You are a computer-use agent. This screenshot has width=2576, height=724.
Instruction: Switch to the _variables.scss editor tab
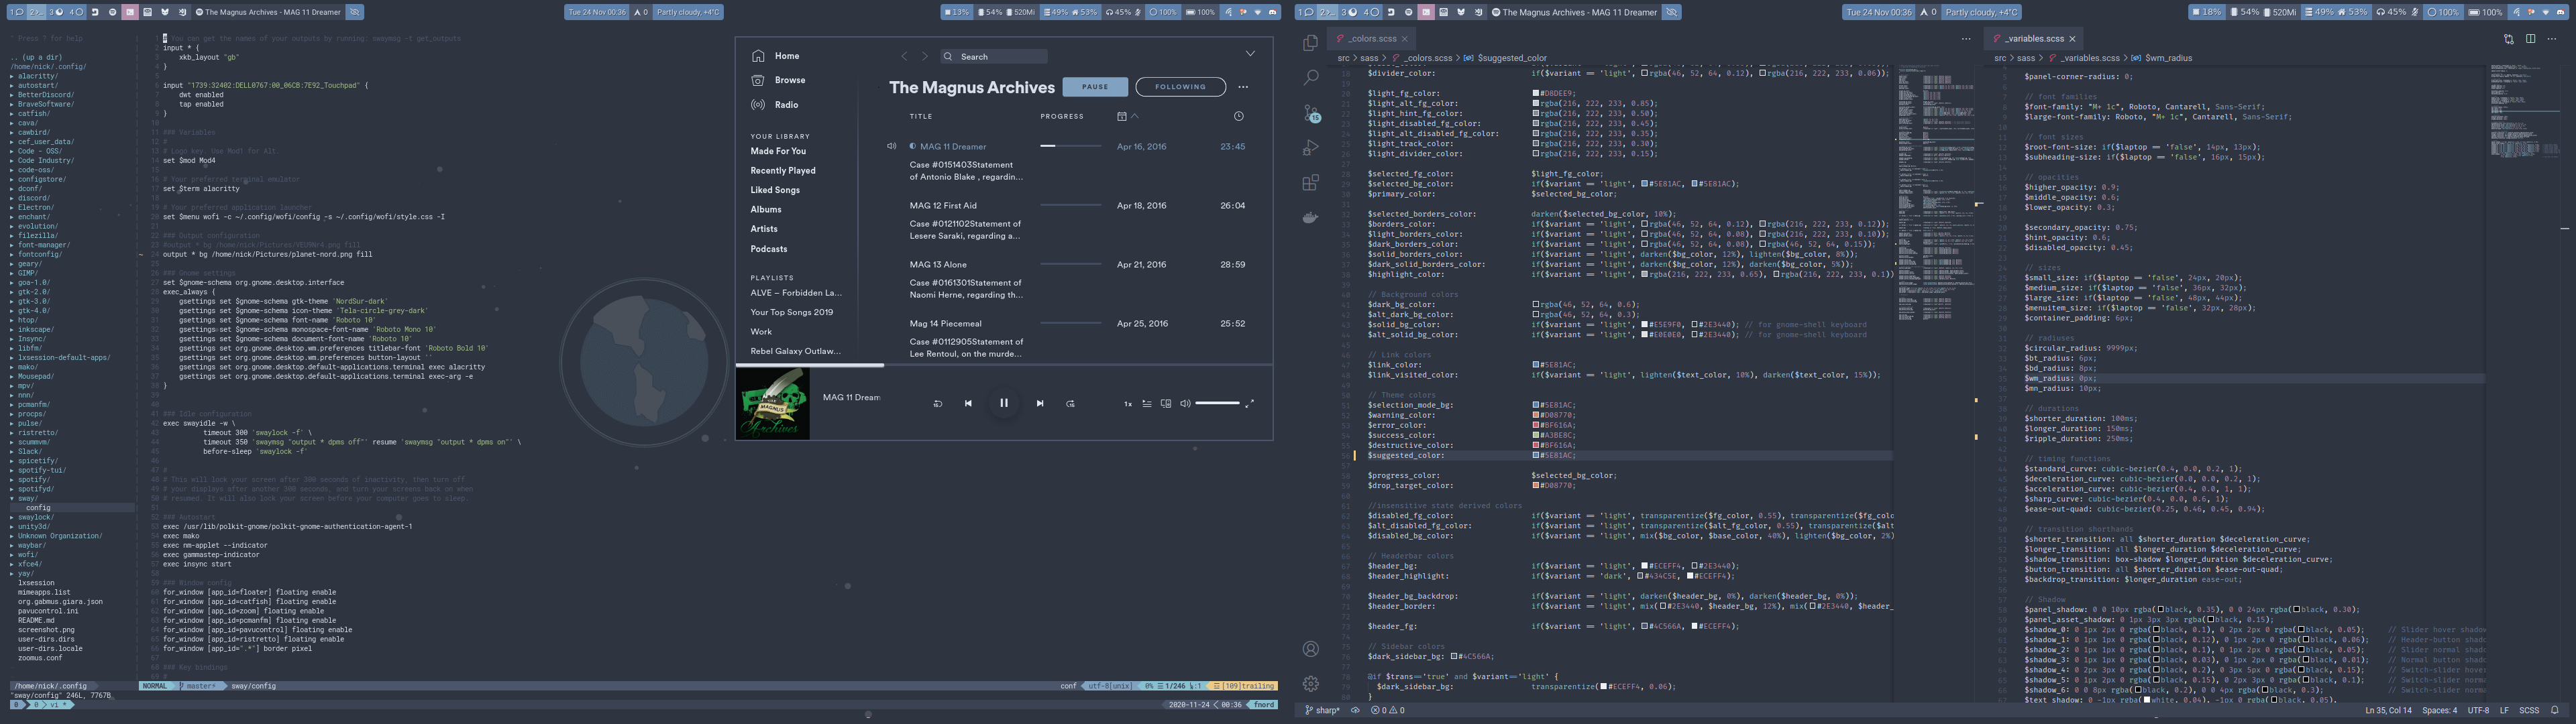pos(2034,39)
